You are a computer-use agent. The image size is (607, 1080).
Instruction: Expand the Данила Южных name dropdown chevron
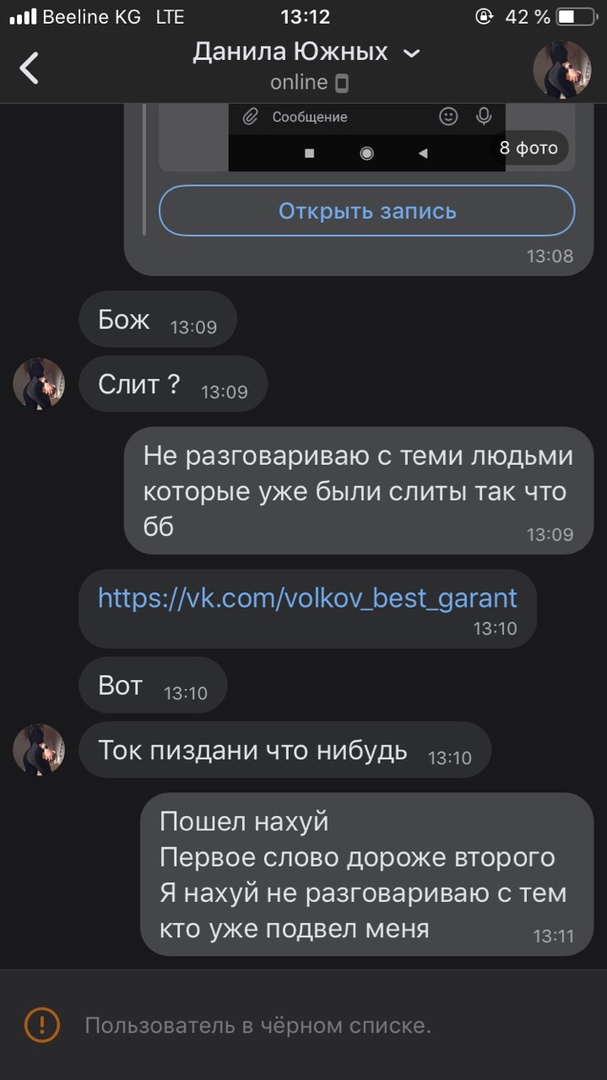(x=411, y=54)
